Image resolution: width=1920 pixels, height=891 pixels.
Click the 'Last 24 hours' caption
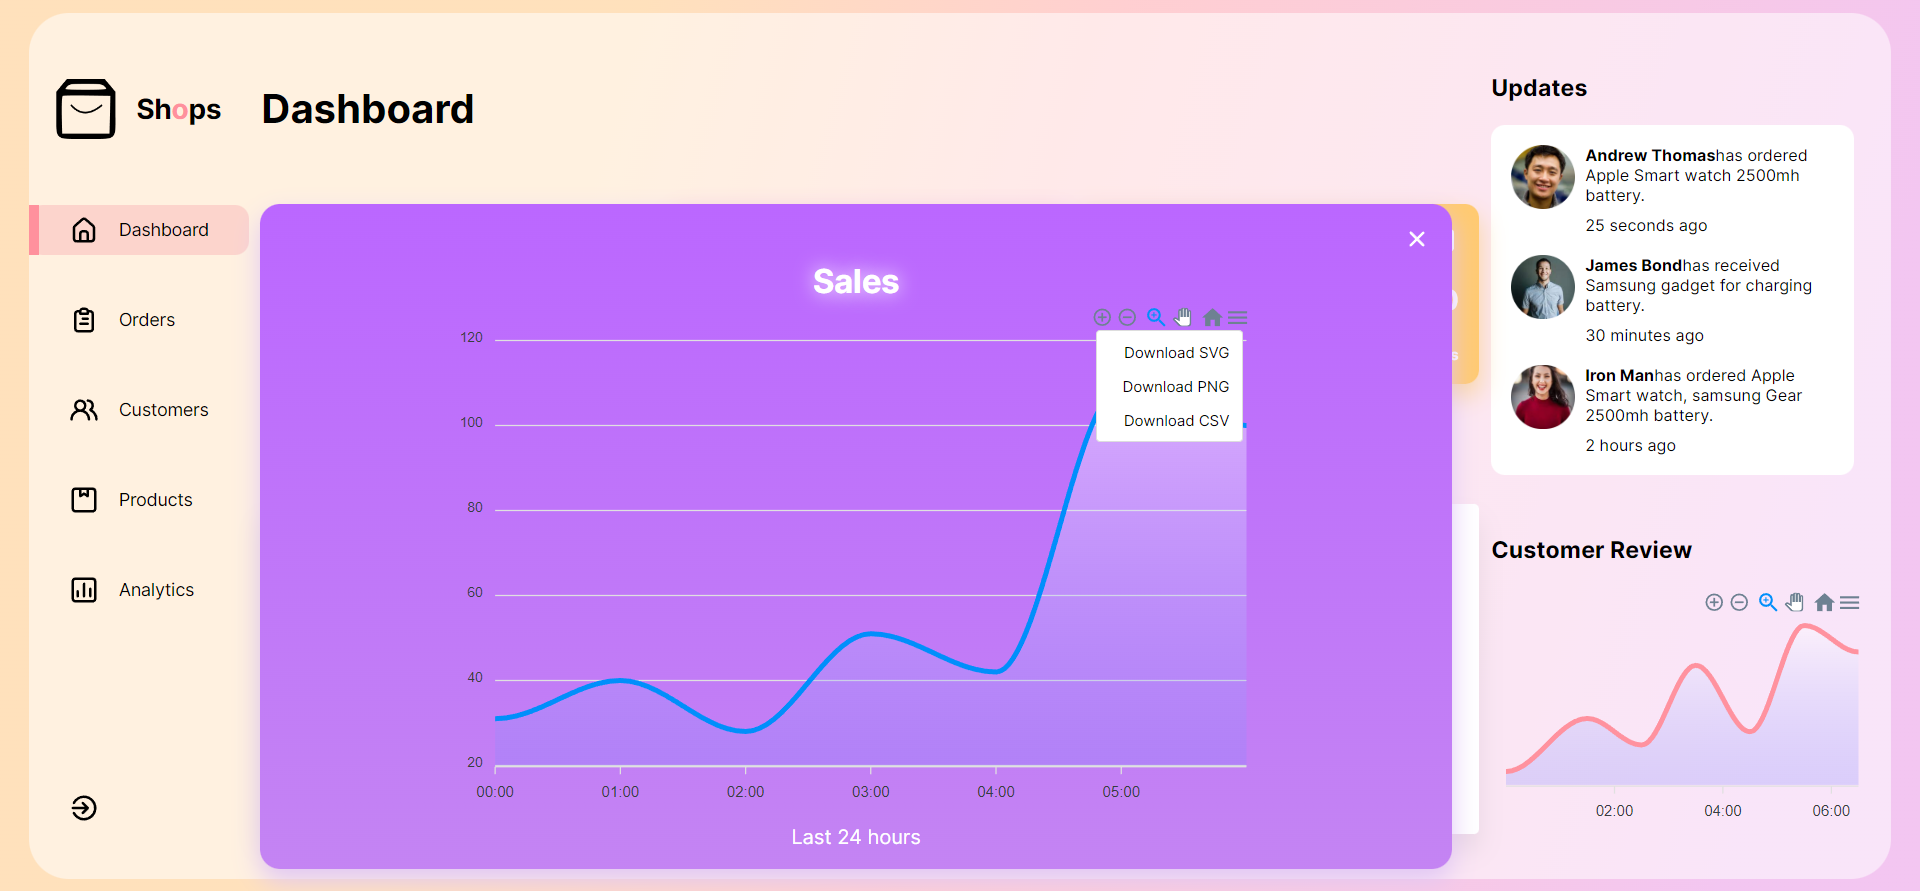(856, 837)
